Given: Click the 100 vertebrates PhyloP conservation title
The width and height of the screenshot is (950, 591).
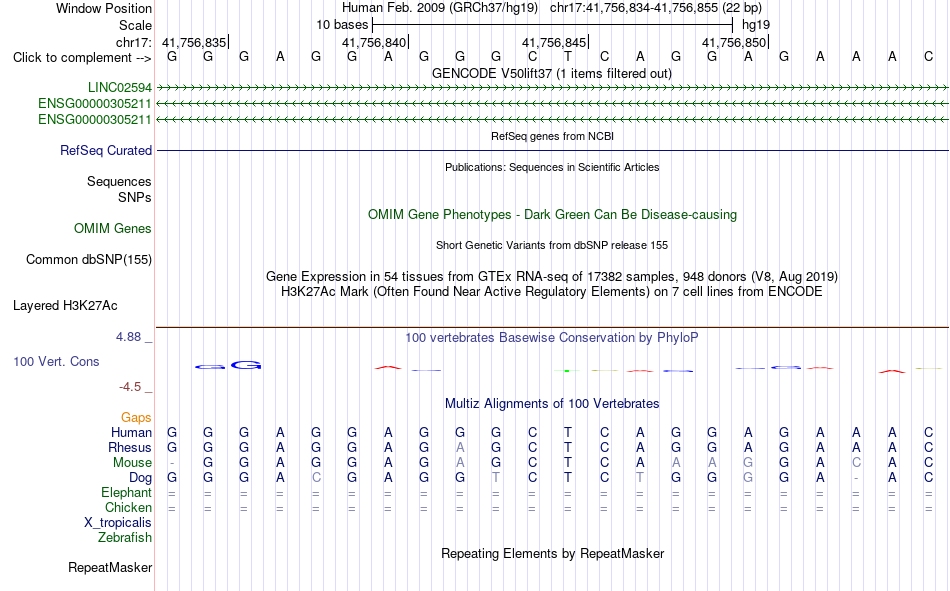Looking at the screenshot, I should (x=552, y=338).
